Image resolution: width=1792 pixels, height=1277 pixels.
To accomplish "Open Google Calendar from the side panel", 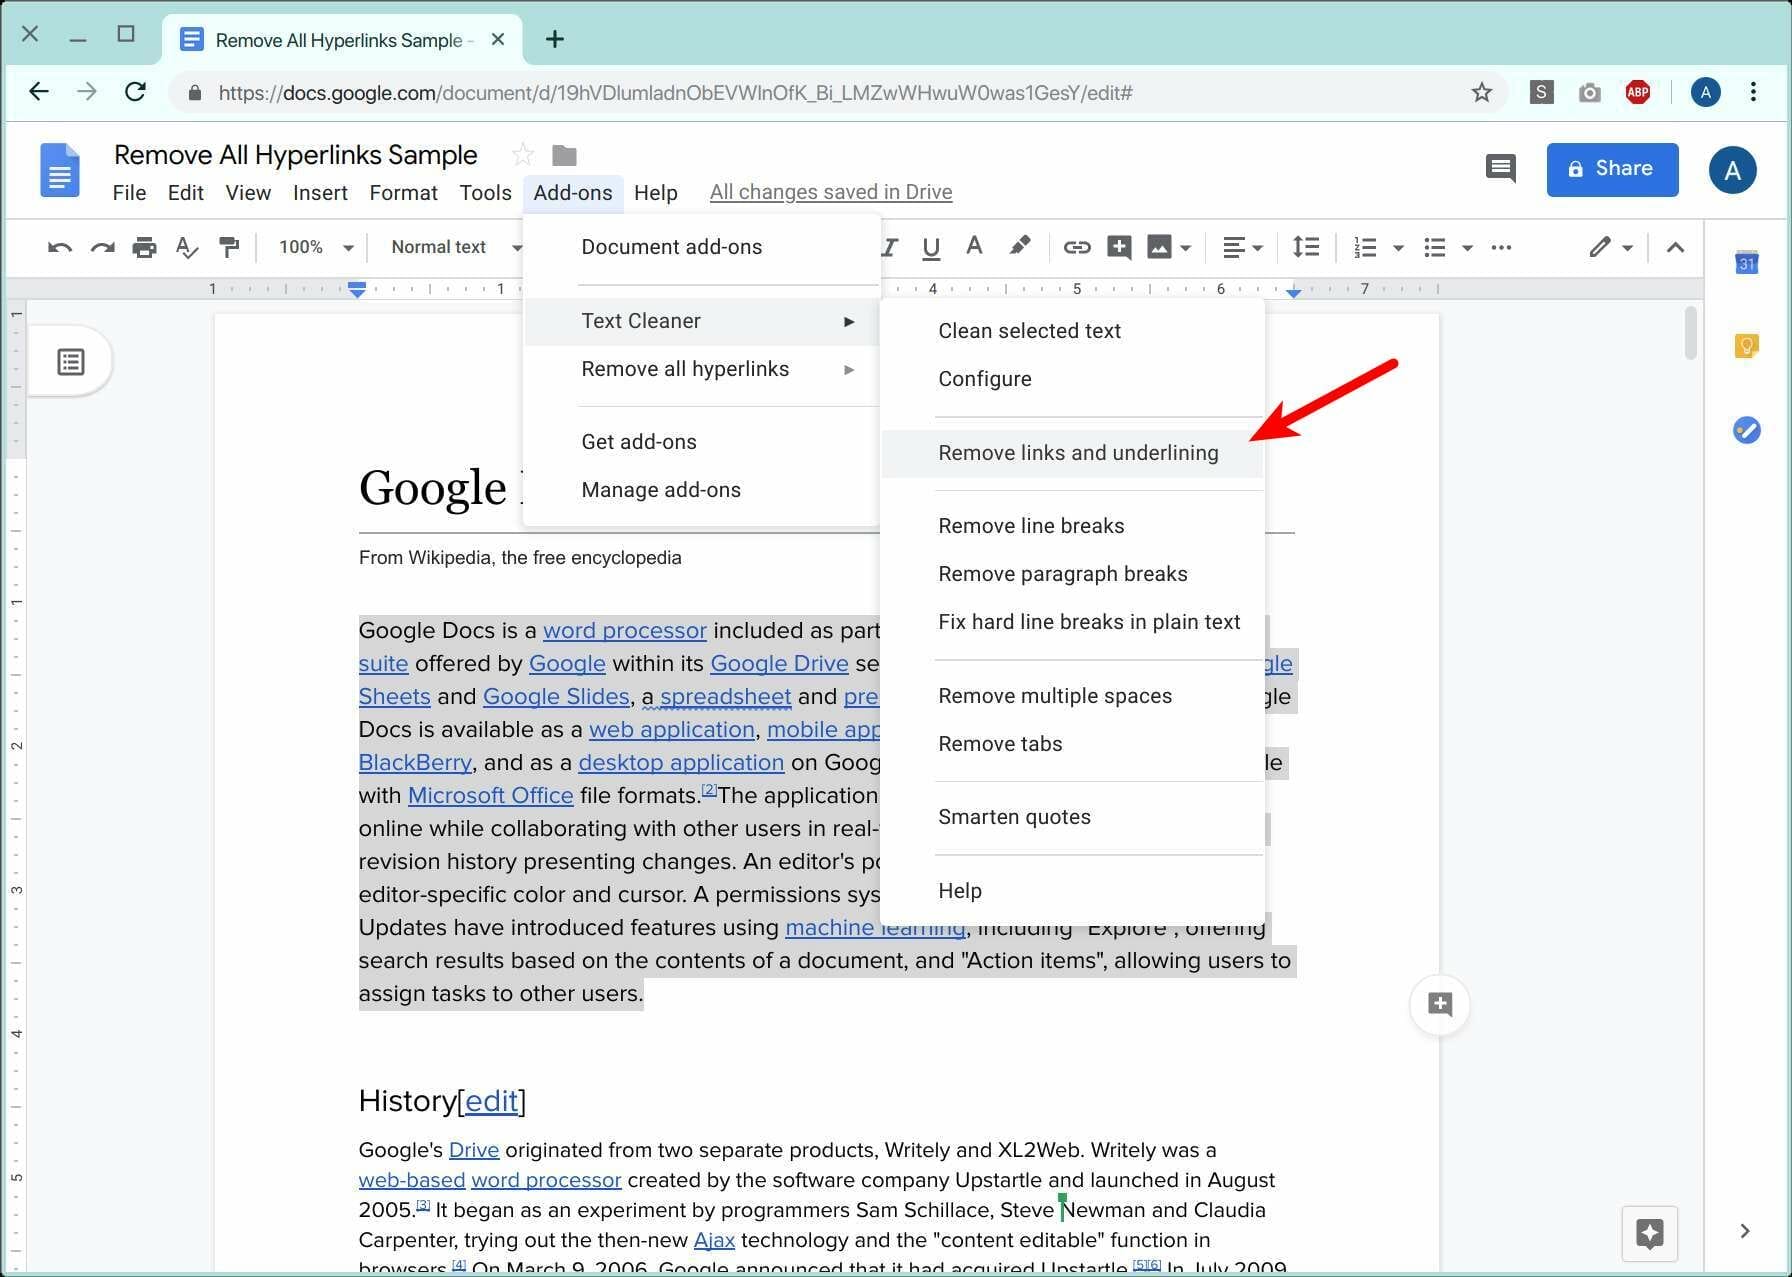I will (1746, 262).
